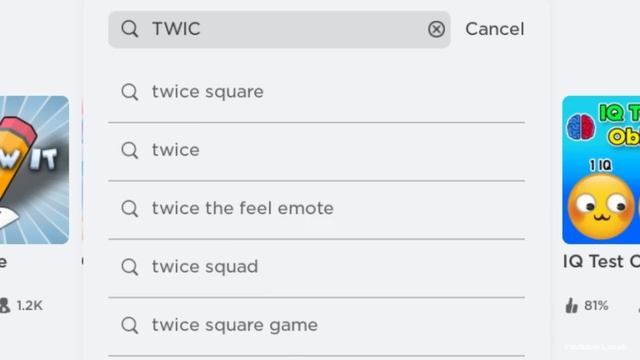This screenshot has height=360, width=640.
Task: Choose the 'twice' search suggestion
Action: point(316,151)
